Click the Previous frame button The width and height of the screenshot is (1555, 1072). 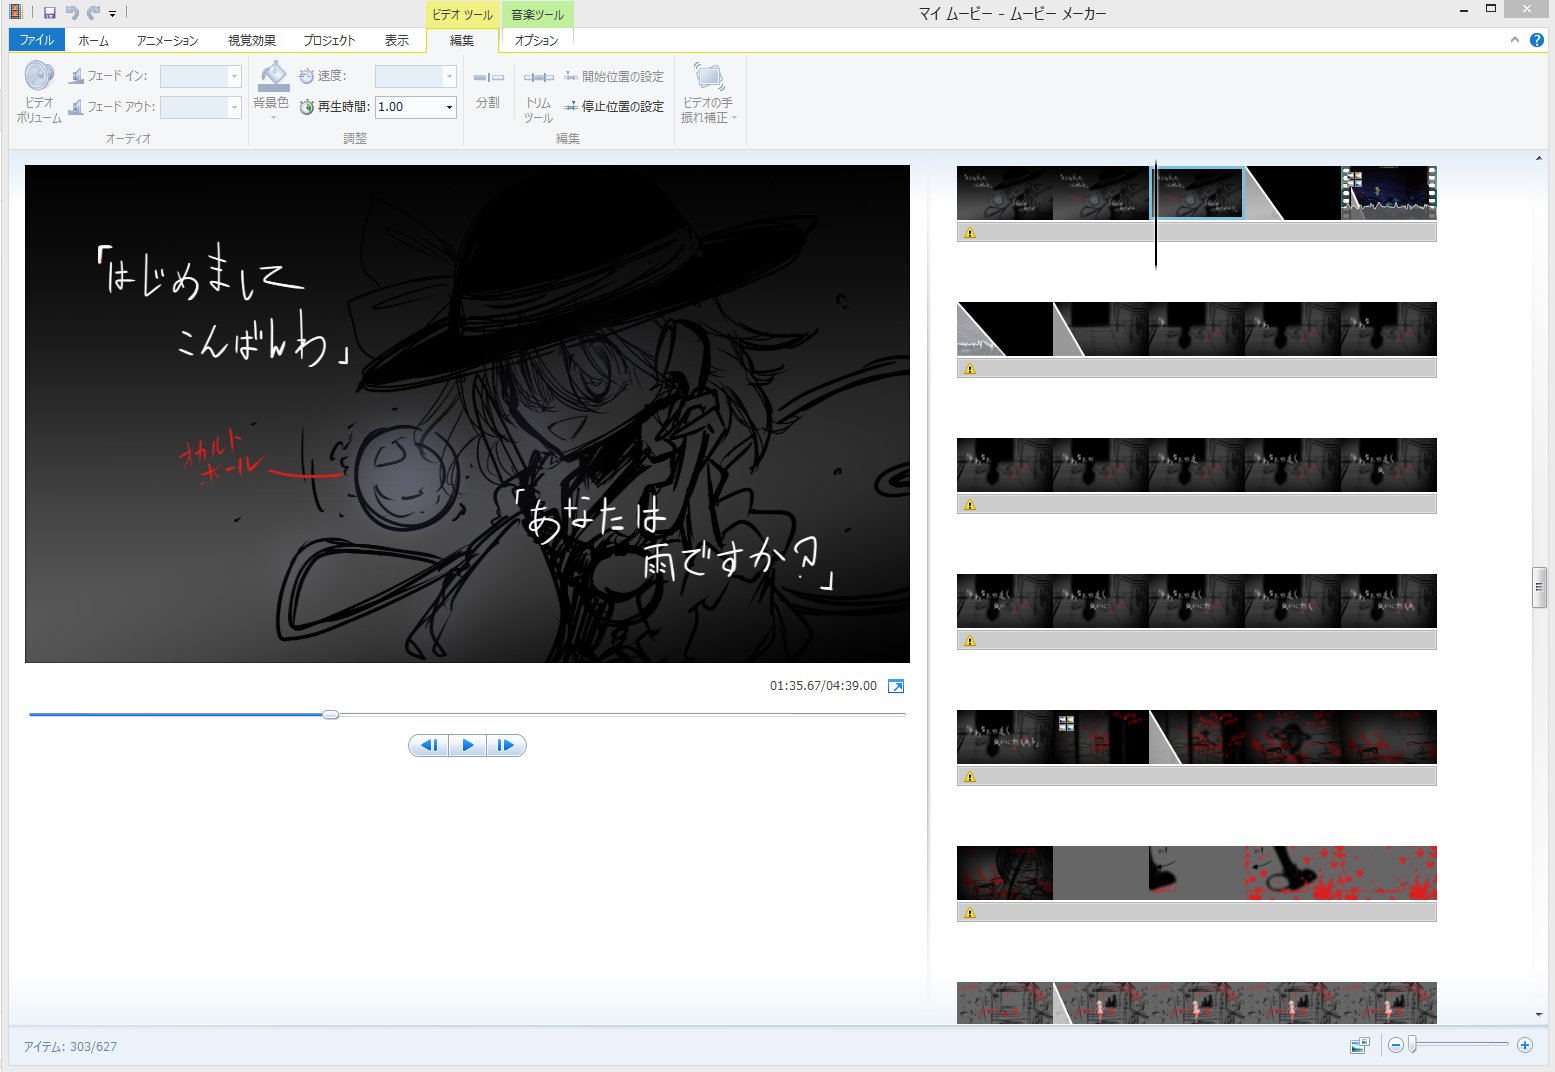pyautogui.click(x=429, y=745)
